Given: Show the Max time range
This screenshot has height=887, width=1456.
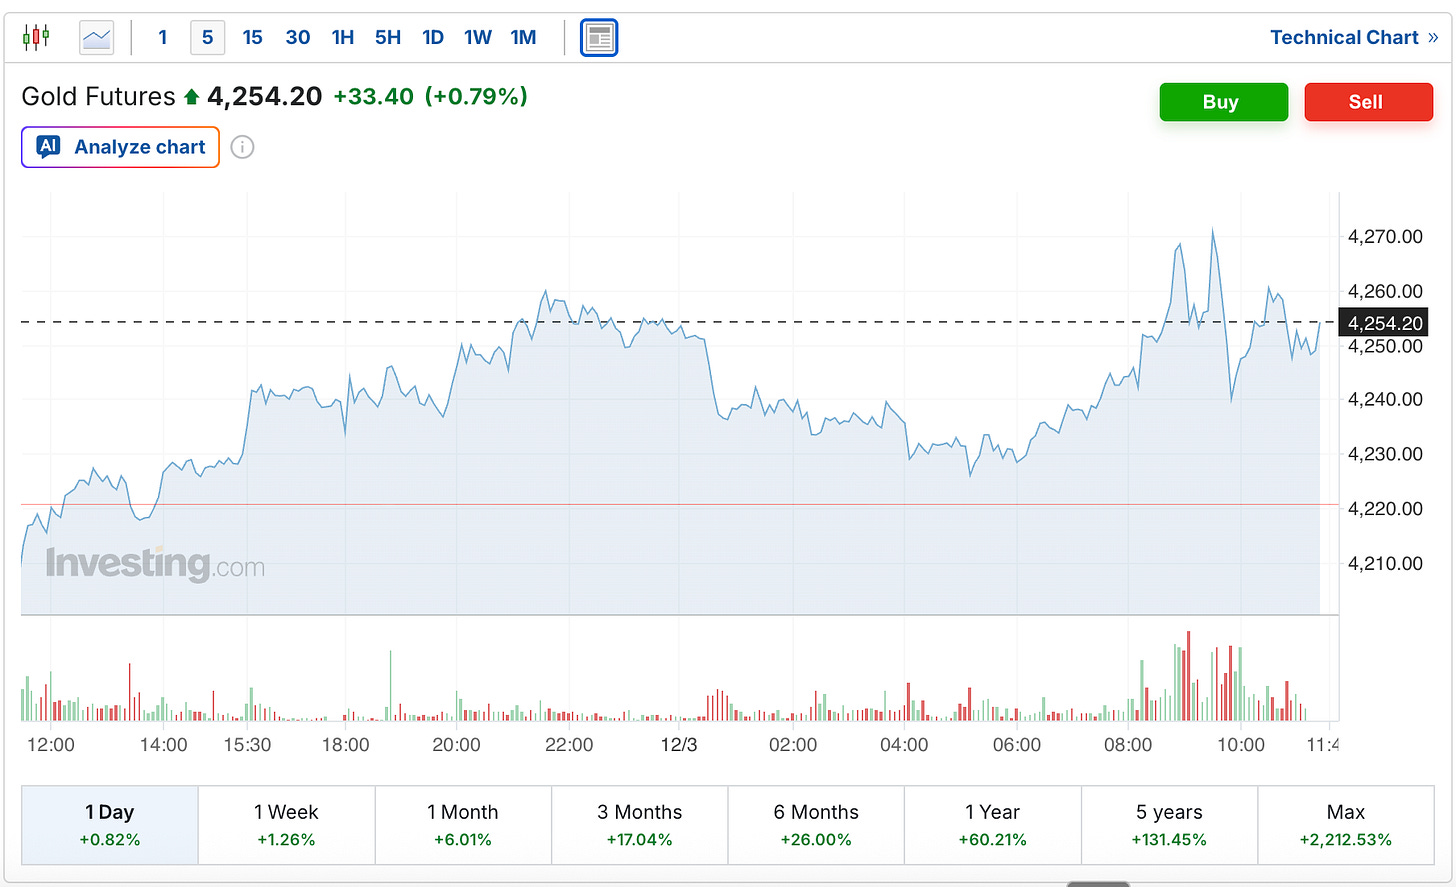Looking at the screenshot, I should tap(1345, 825).
